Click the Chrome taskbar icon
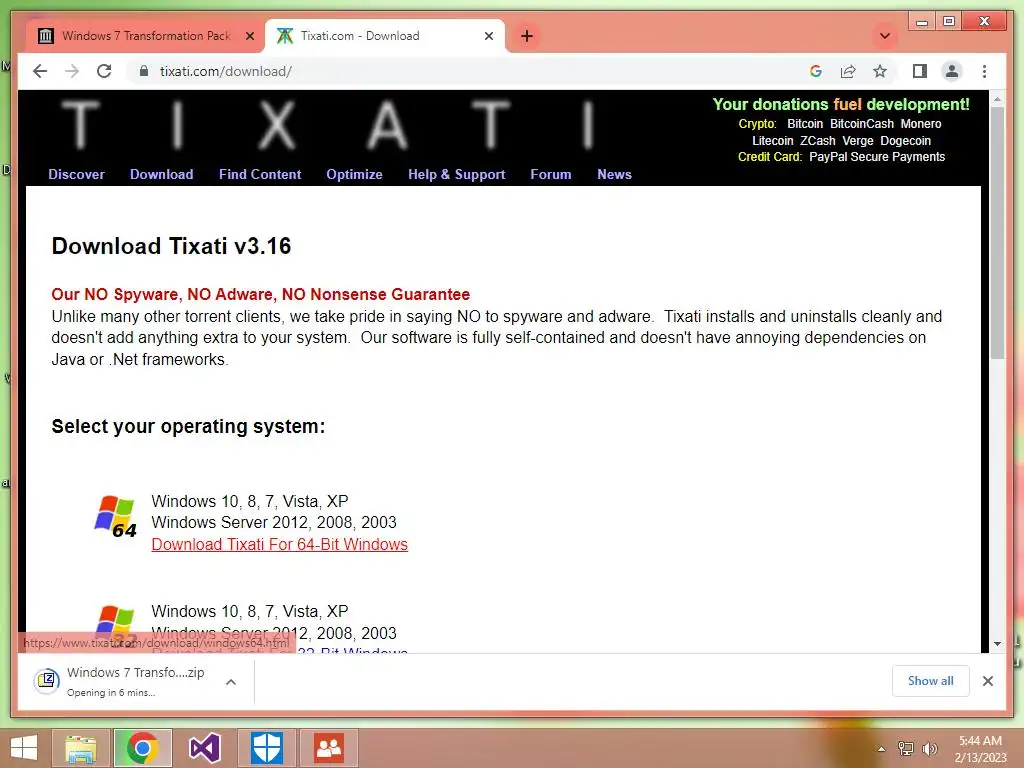 pyautogui.click(x=143, y=748)
